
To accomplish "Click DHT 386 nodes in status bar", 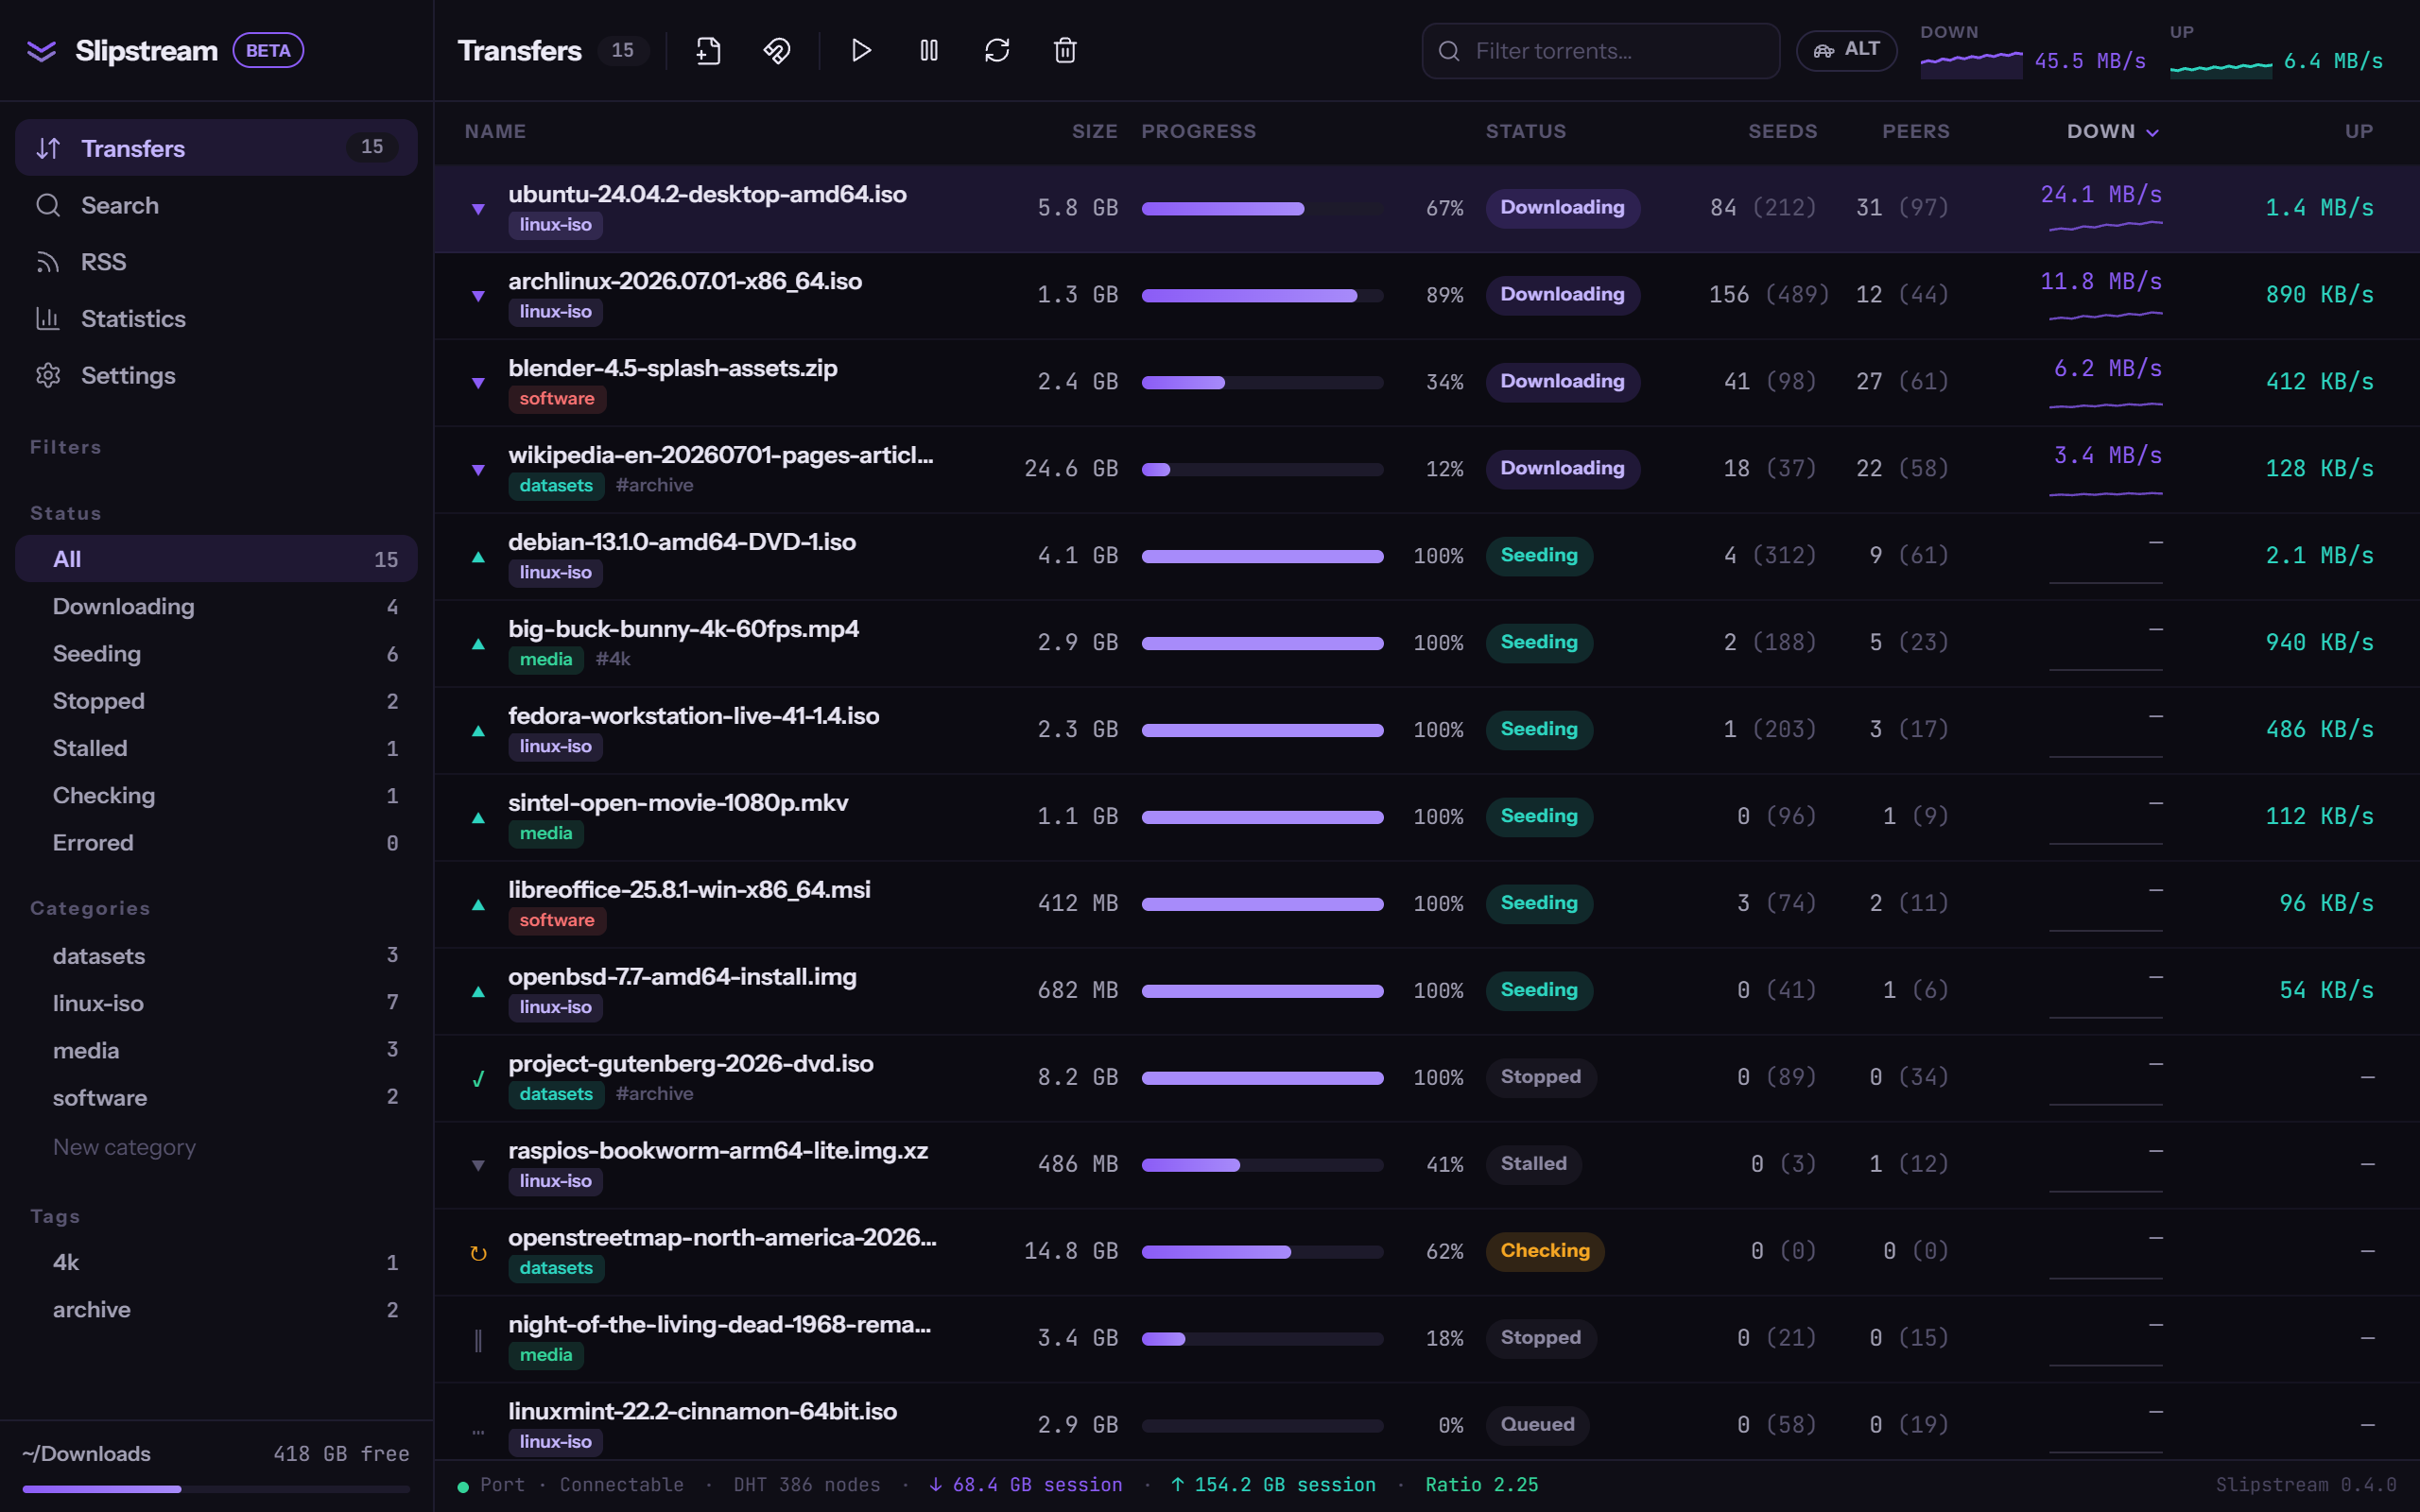I will [x=806, y=1485].
